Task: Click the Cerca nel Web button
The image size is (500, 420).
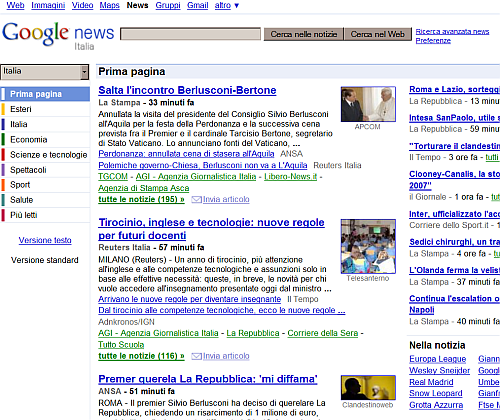Action: tap(378, 34)
